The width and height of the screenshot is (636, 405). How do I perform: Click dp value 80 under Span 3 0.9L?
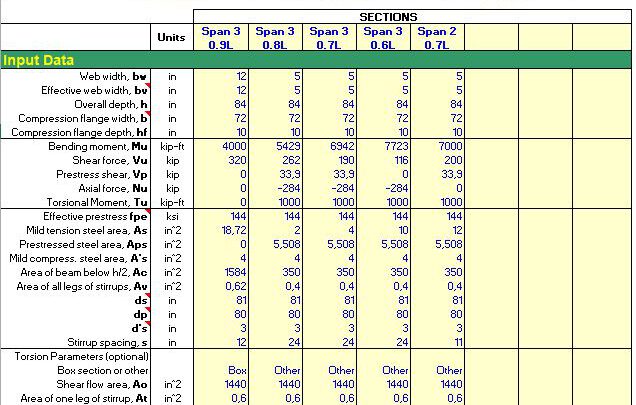tap(240, 315)
